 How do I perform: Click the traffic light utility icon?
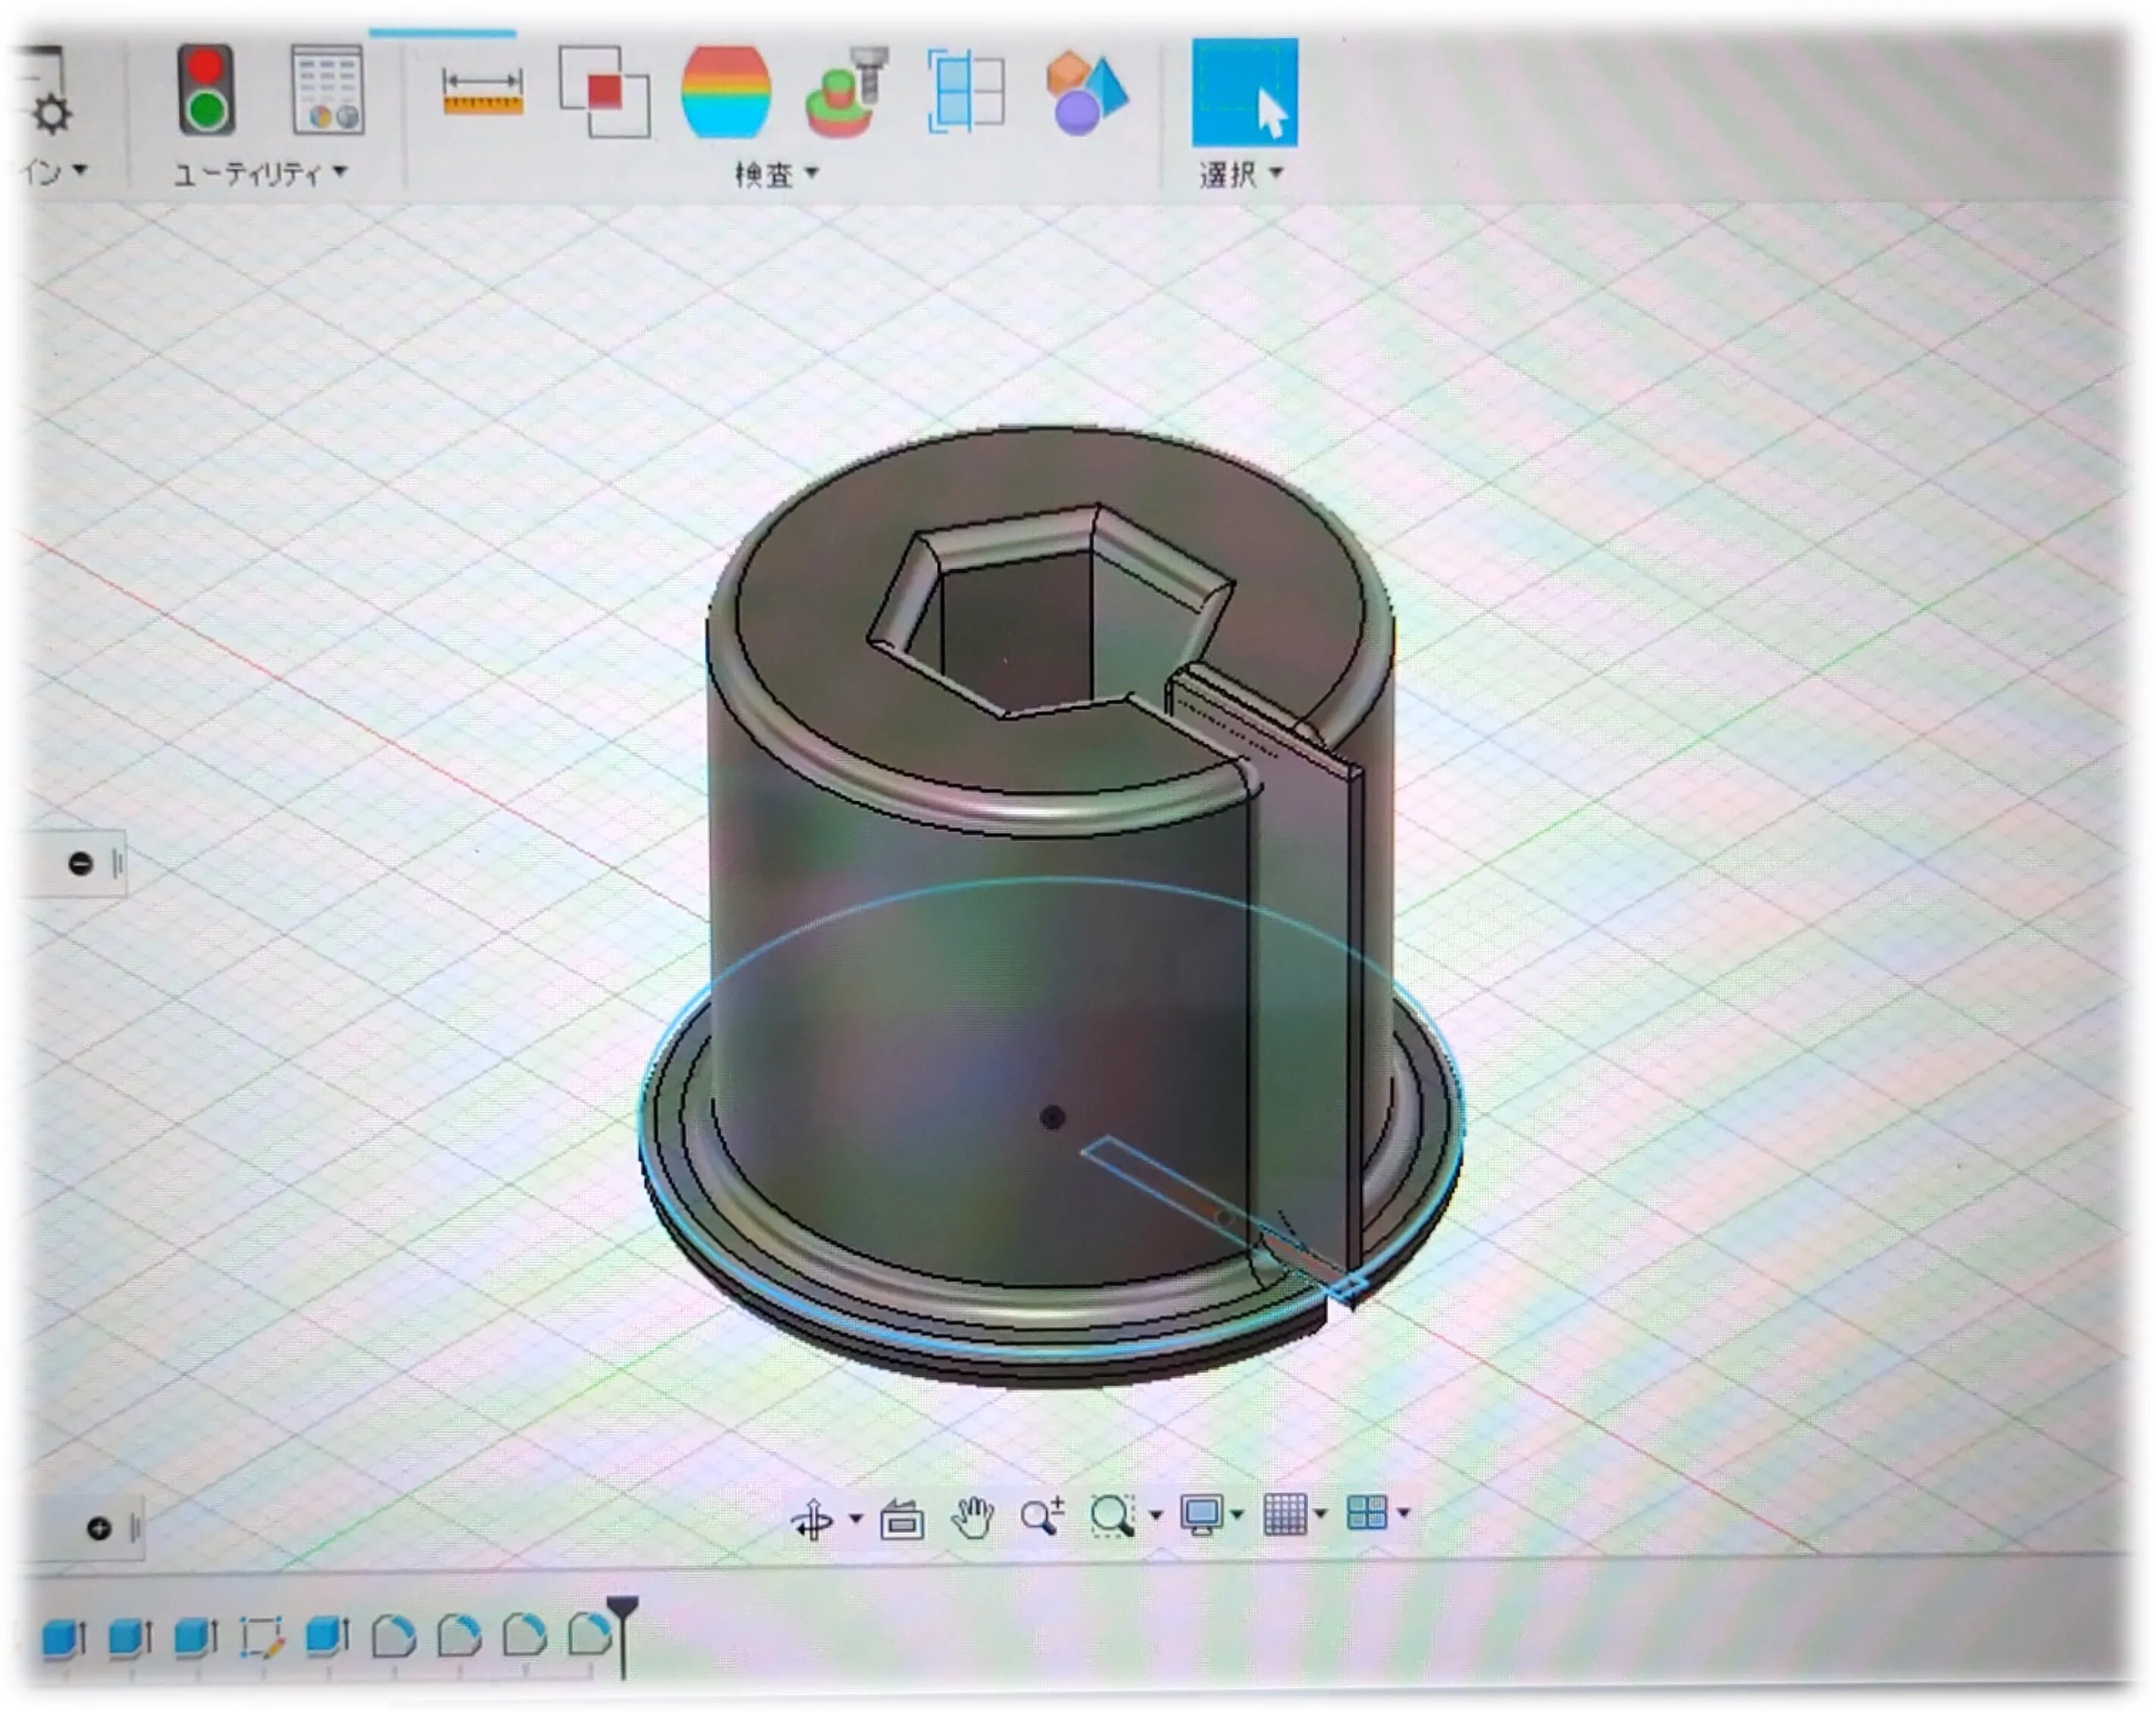[206, 90]
